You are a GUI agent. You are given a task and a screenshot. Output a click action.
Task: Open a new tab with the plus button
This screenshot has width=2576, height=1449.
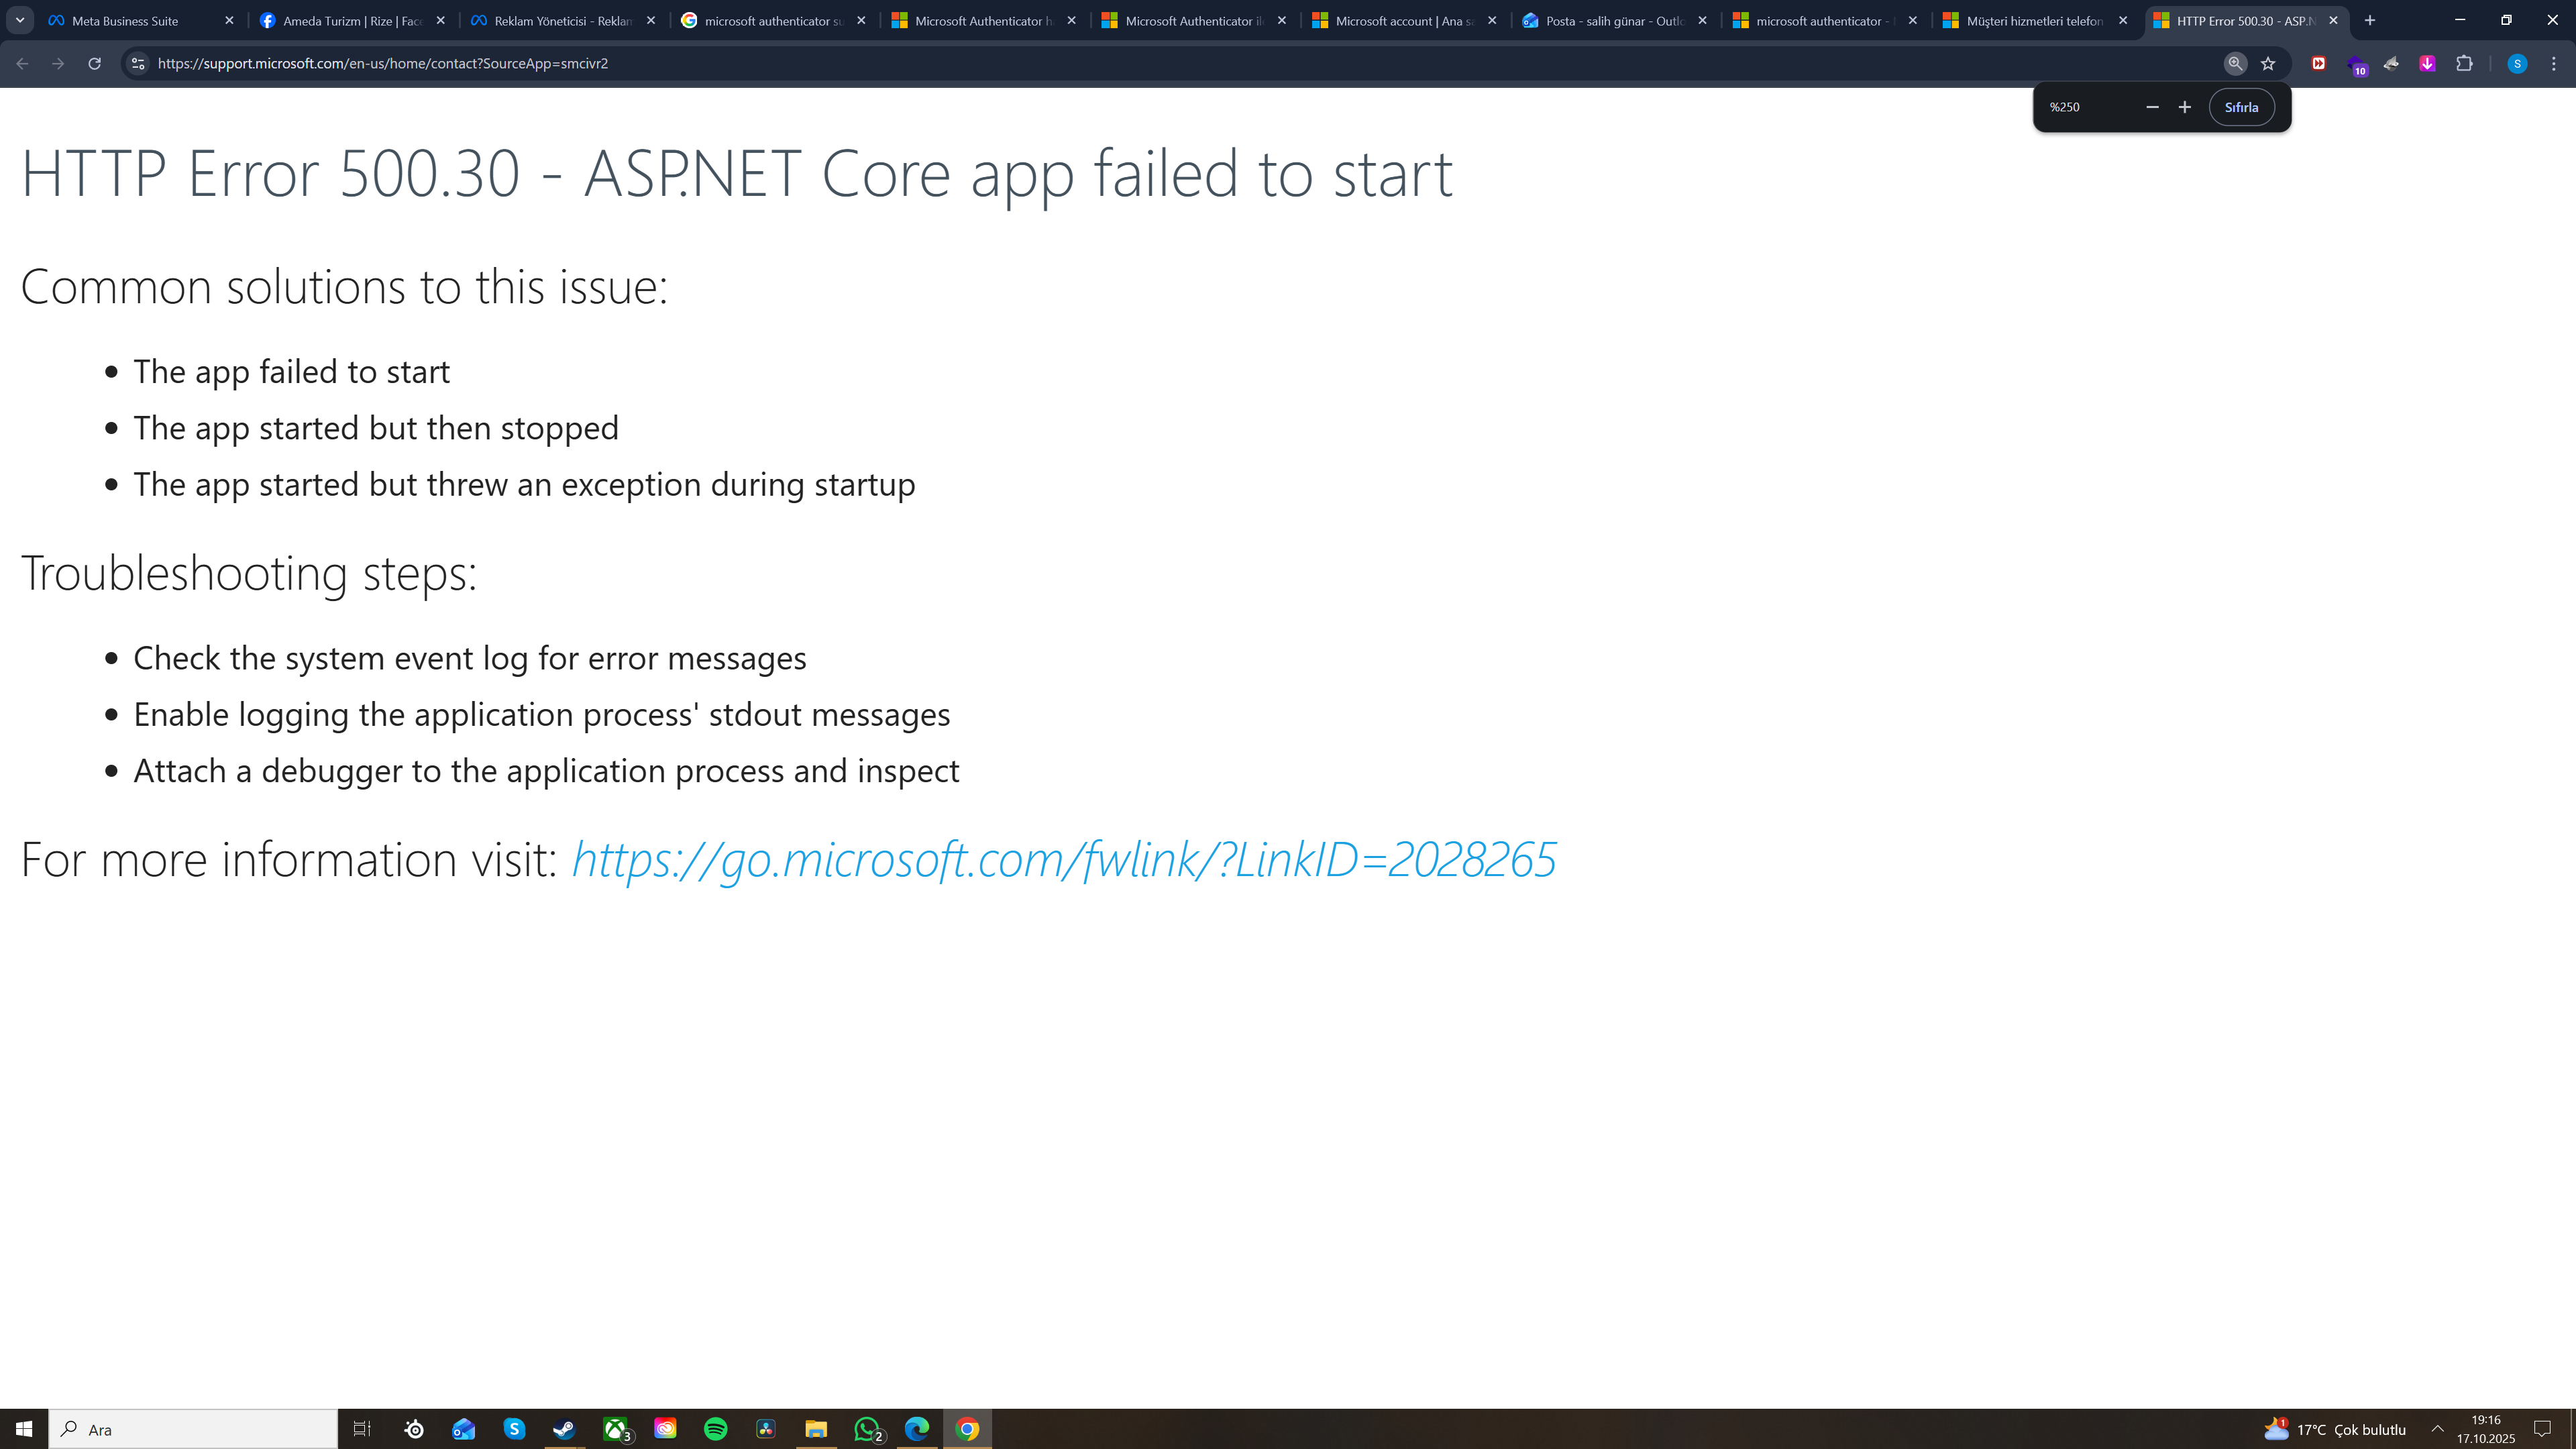[2369, 20]
